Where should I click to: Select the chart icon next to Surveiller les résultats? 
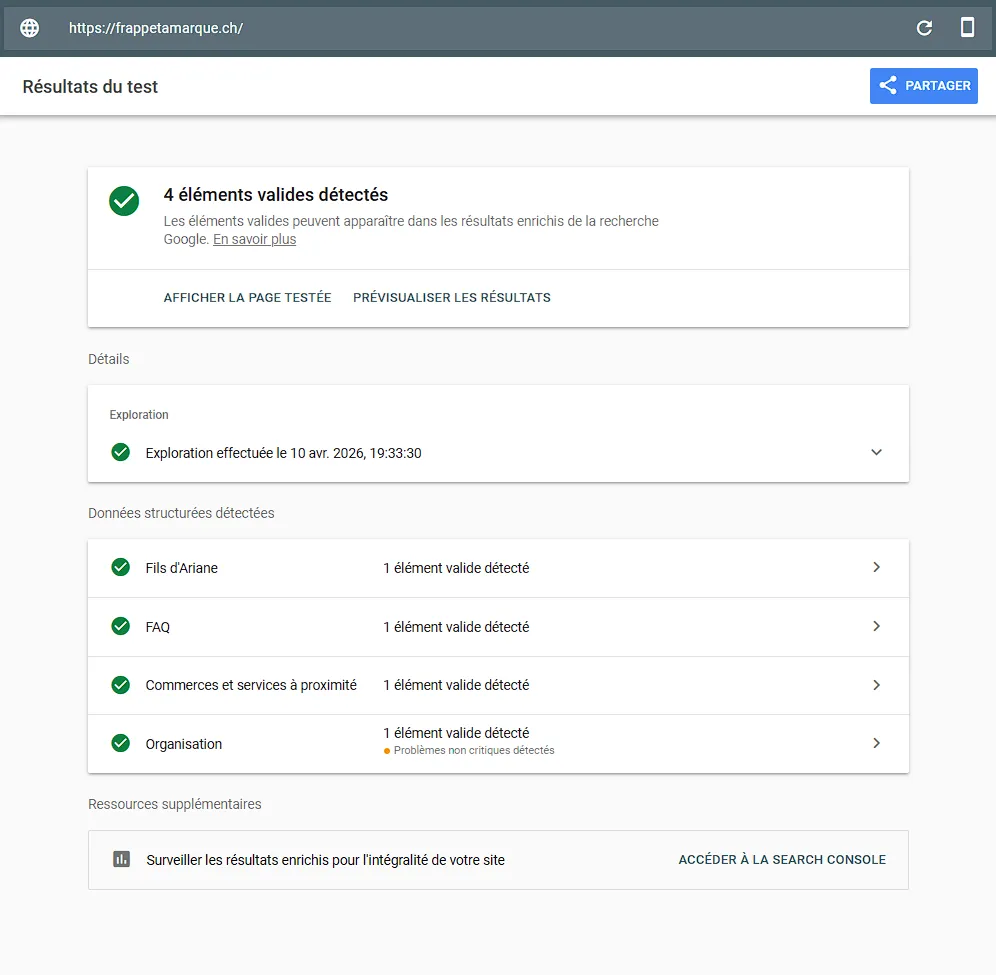[121, 859]
